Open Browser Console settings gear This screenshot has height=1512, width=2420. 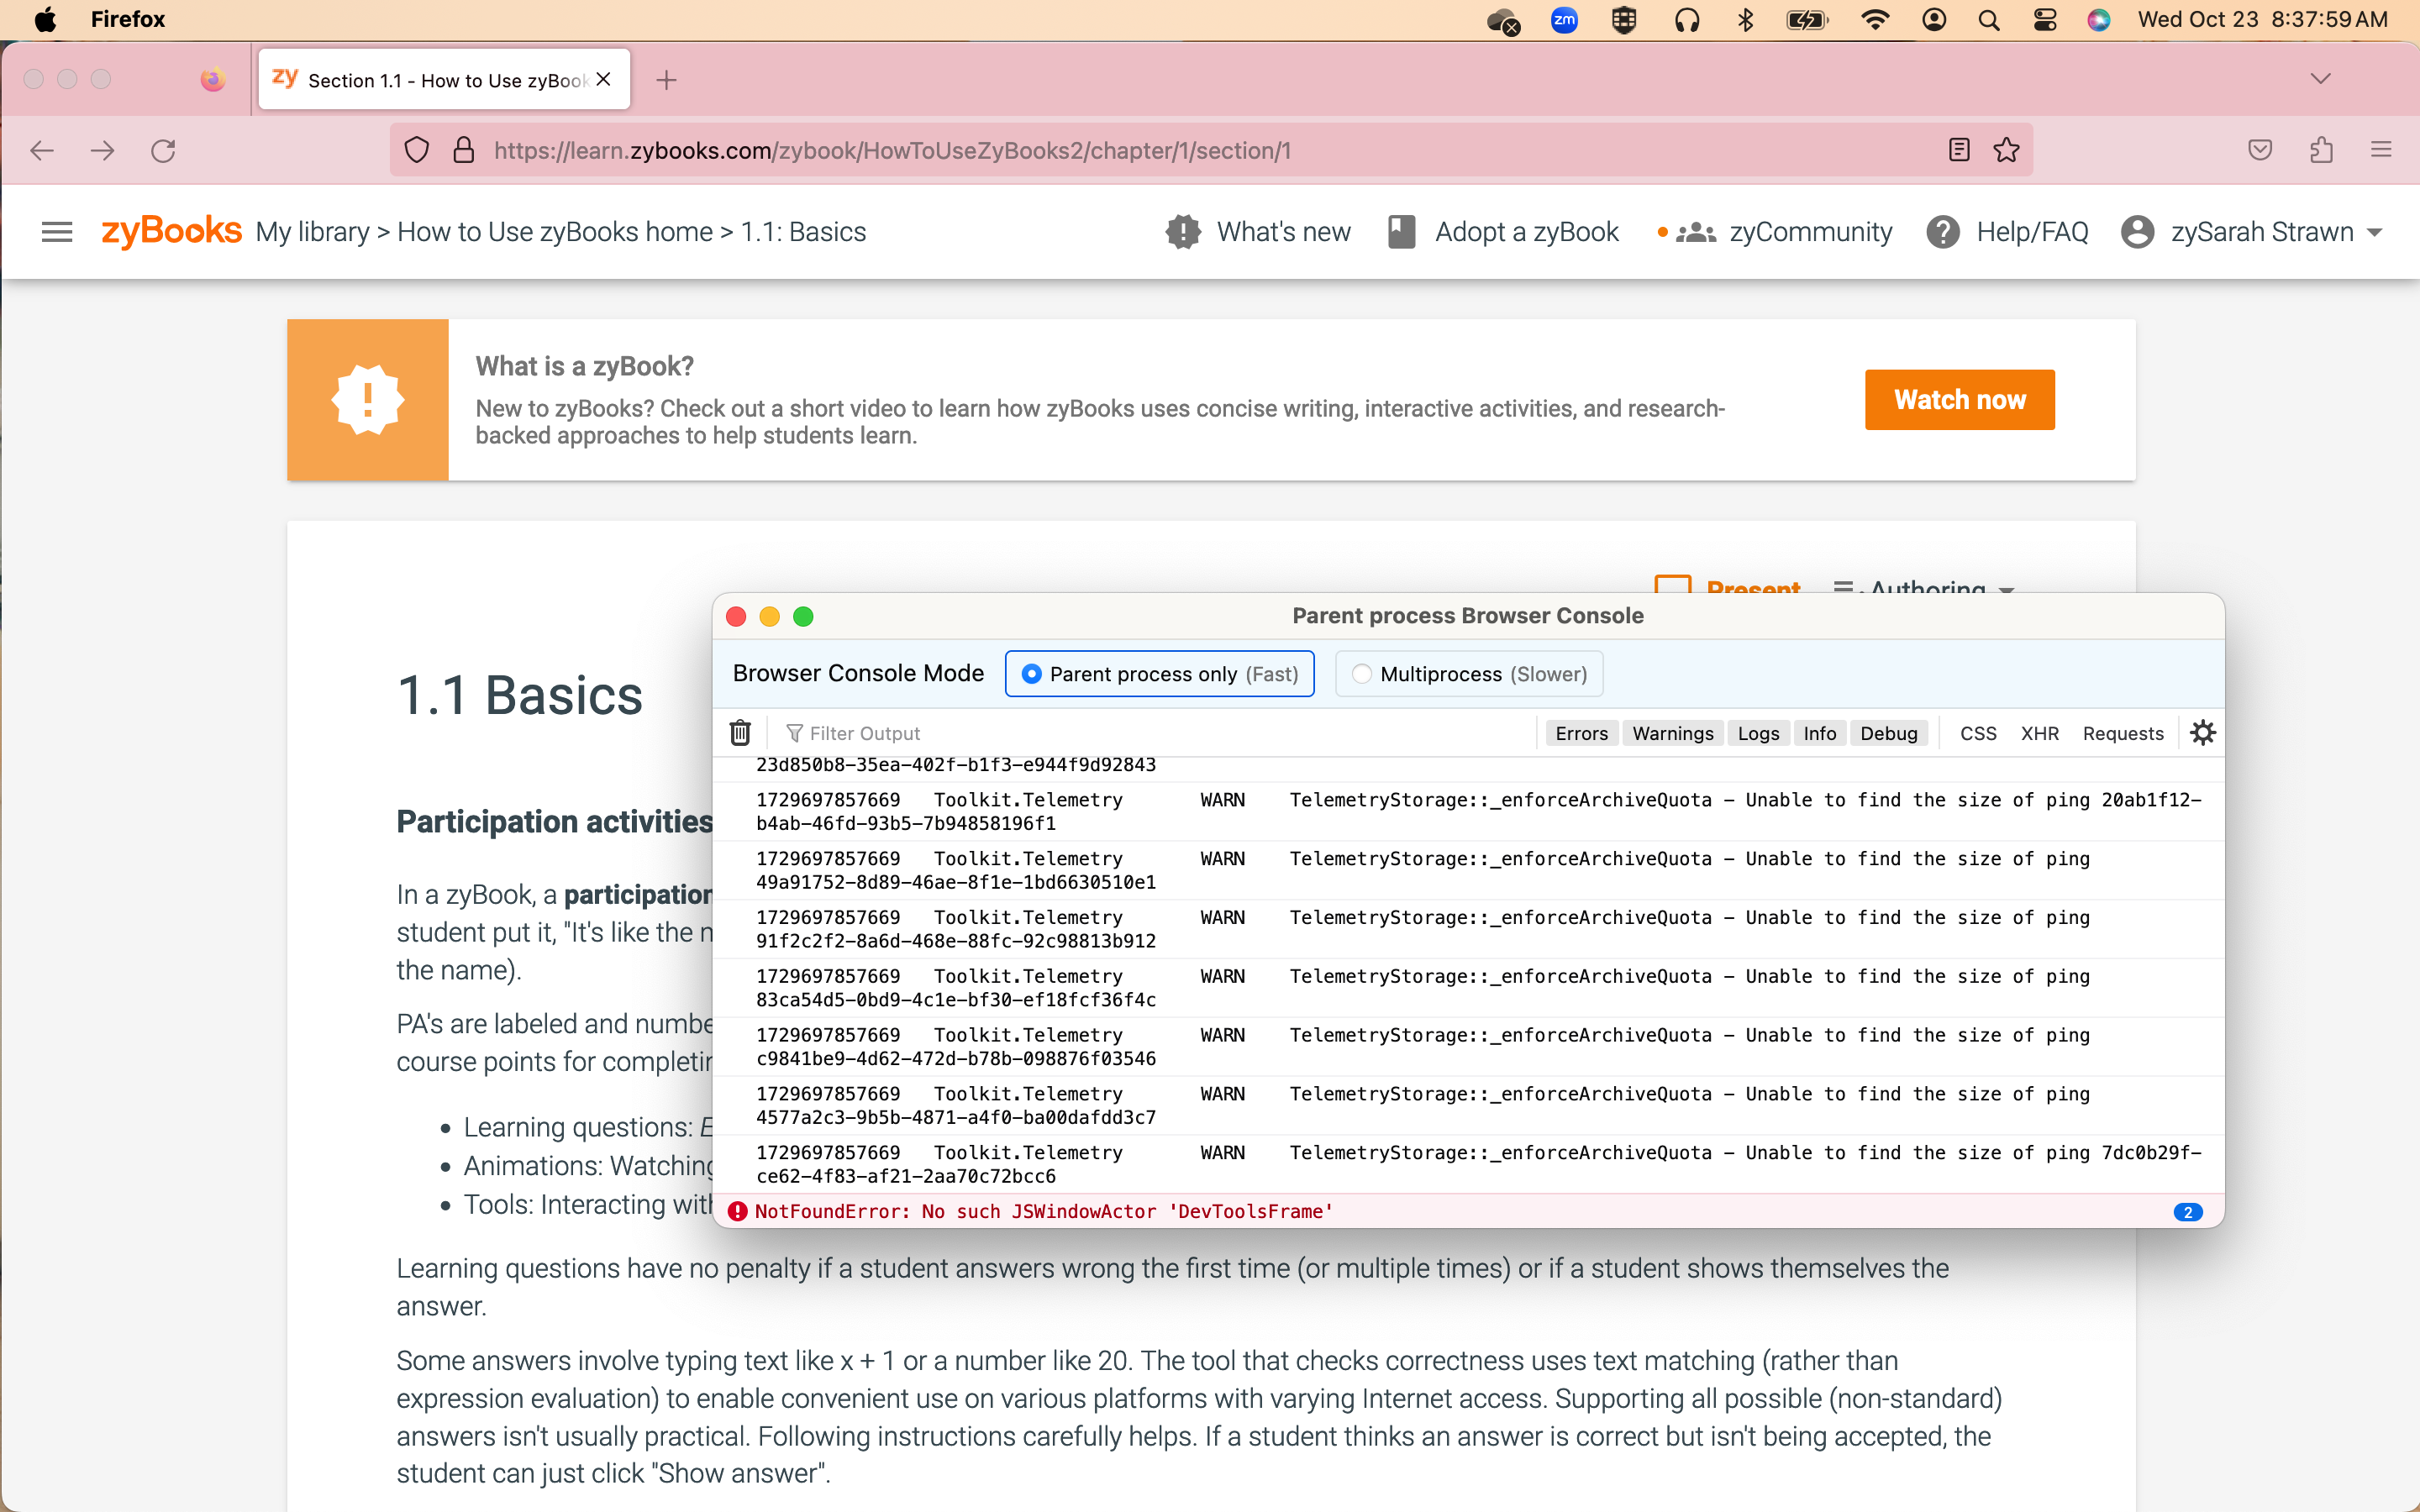pyautogui.click(x=2203, y=733)
